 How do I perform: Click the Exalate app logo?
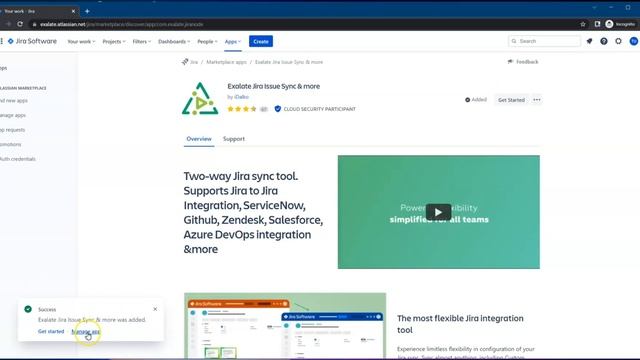point(200,98)
